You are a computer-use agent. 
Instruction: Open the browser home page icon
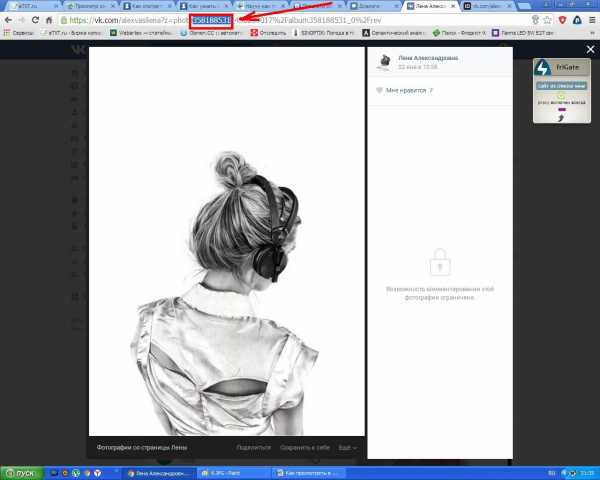[49, 20]
